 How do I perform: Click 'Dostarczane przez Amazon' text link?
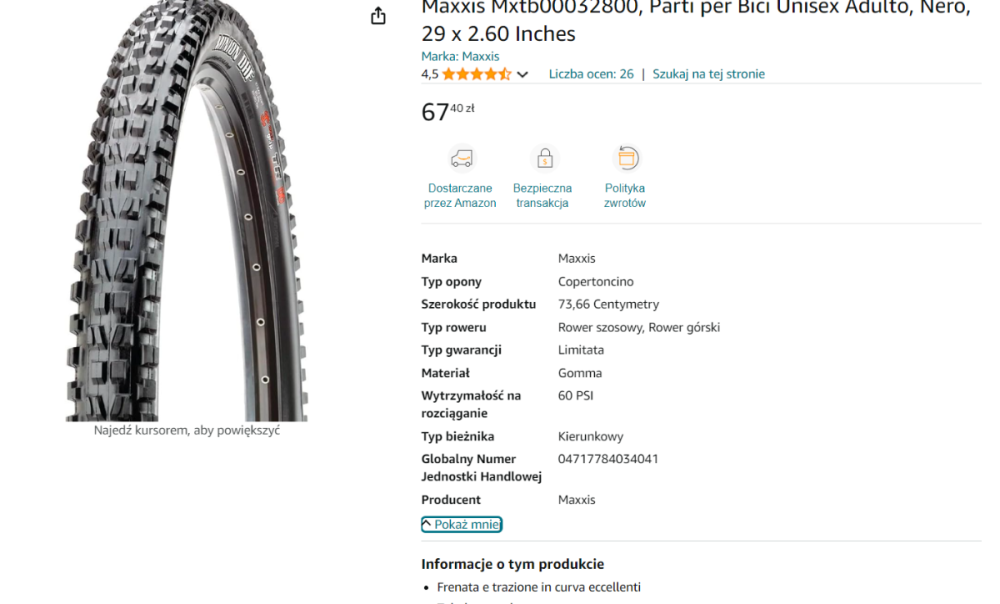coord(460,195)
